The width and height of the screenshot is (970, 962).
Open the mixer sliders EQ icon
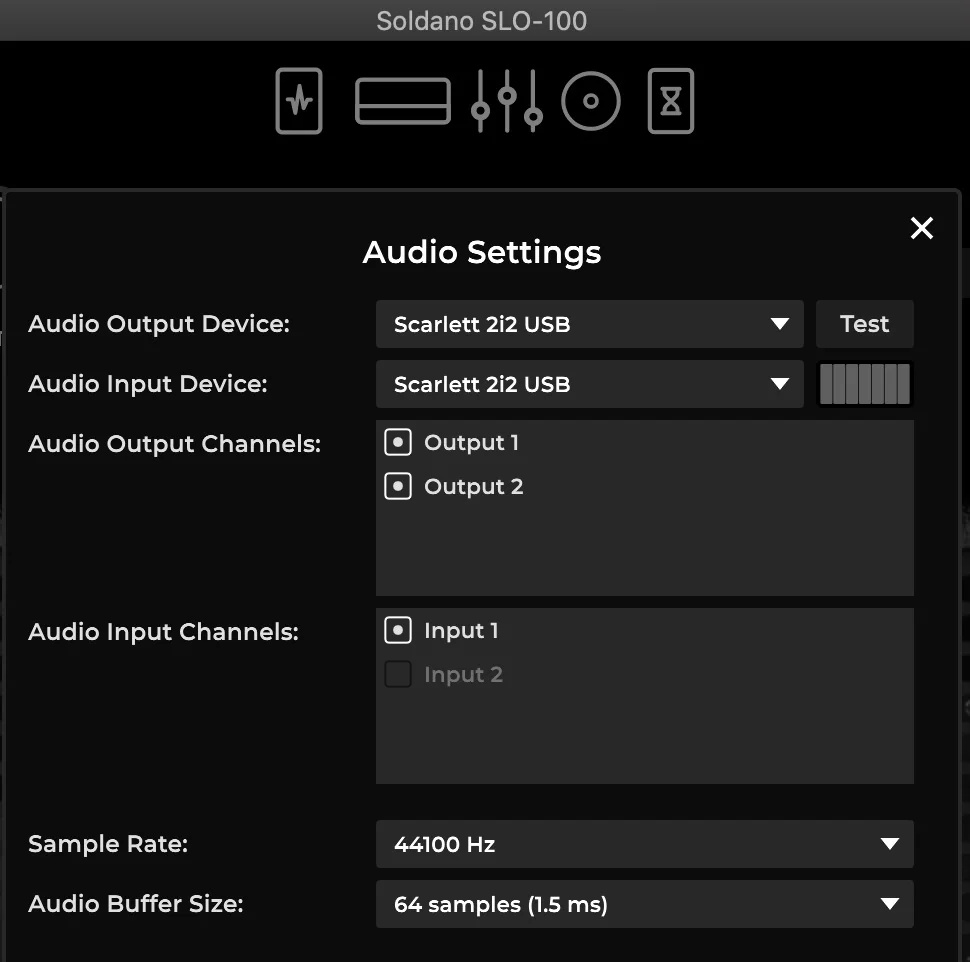[507, 101]
